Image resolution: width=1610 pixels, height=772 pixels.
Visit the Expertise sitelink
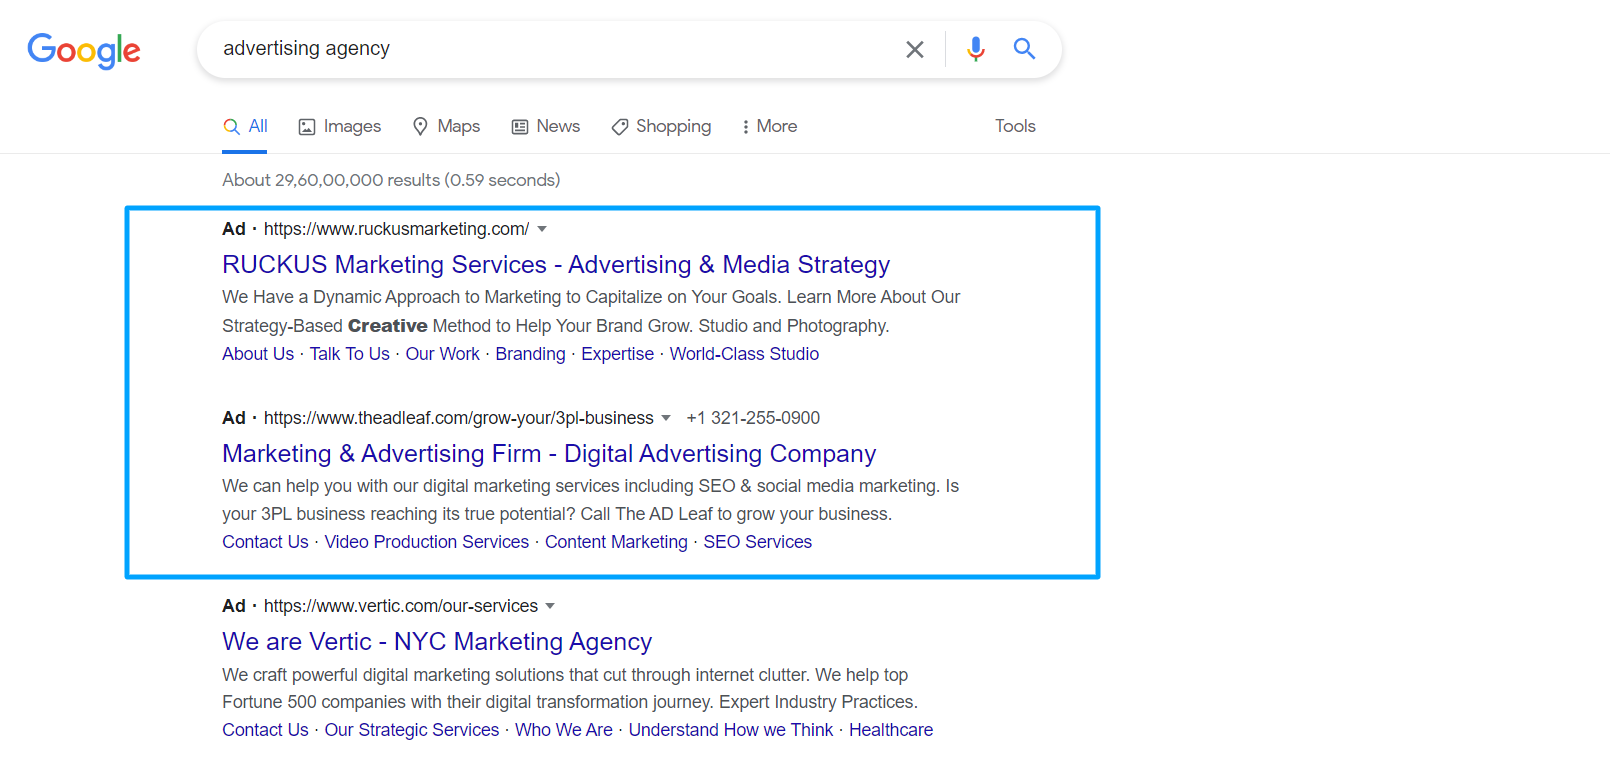coord(618,354)
